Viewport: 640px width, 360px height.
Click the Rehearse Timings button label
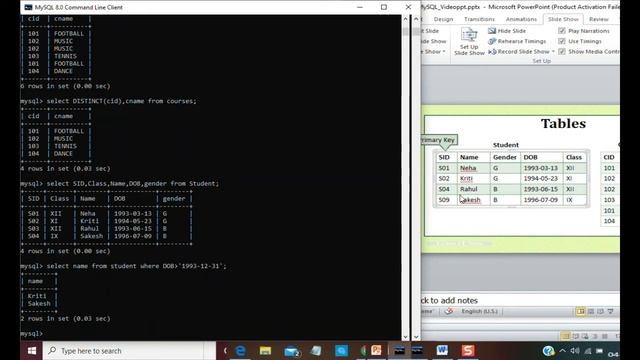point(522,41)
